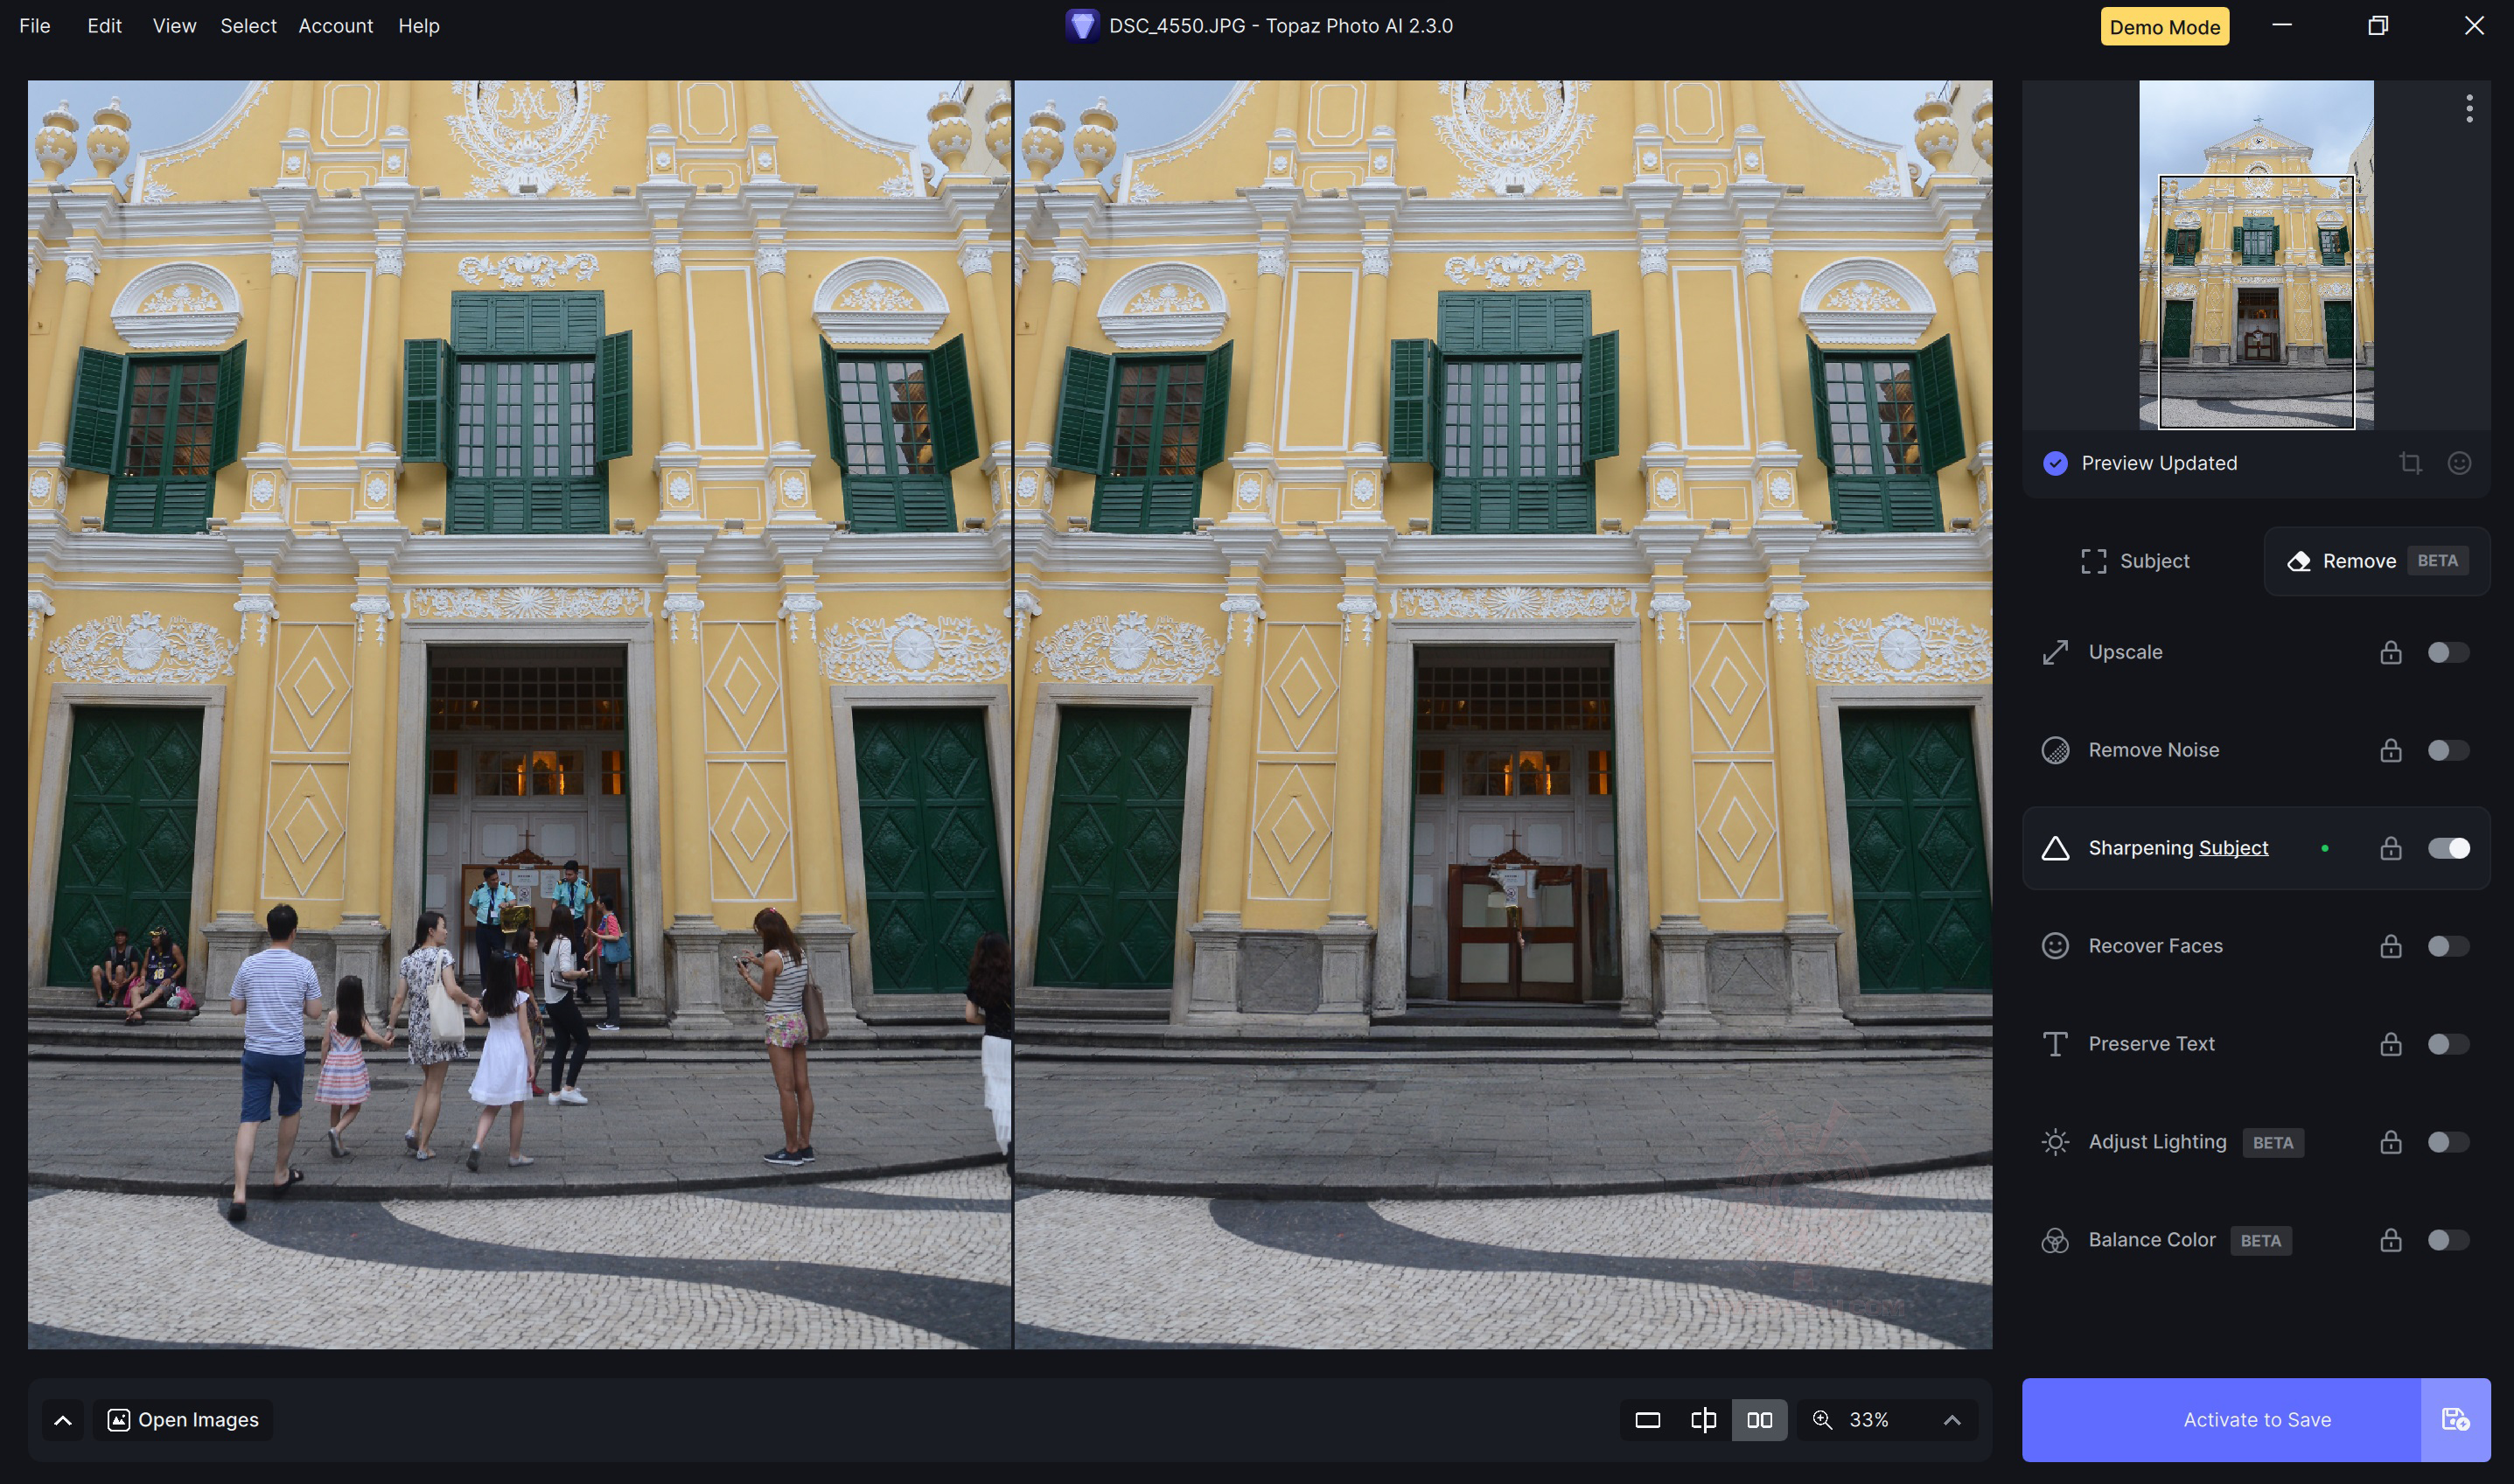This screenshot has height=1484, width=2514.
Task: Open the Edit menu
Action: (x=104, y=26)
